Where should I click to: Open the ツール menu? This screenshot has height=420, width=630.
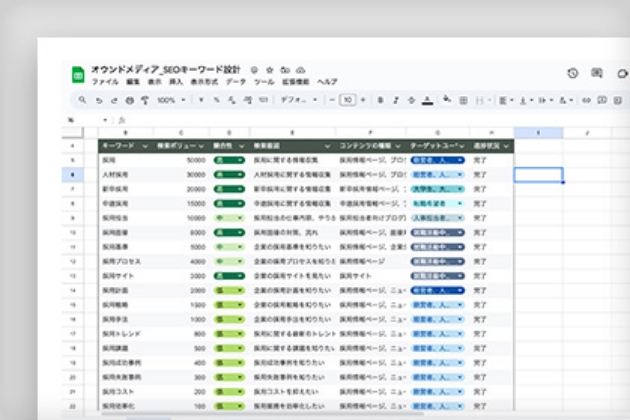[264, 82]
